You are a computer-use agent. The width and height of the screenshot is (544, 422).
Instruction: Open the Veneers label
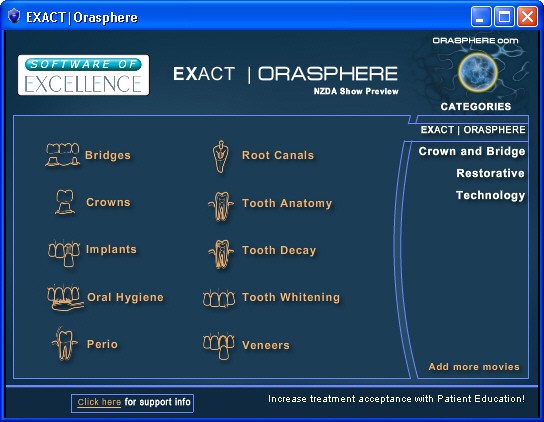coord(266,345)
